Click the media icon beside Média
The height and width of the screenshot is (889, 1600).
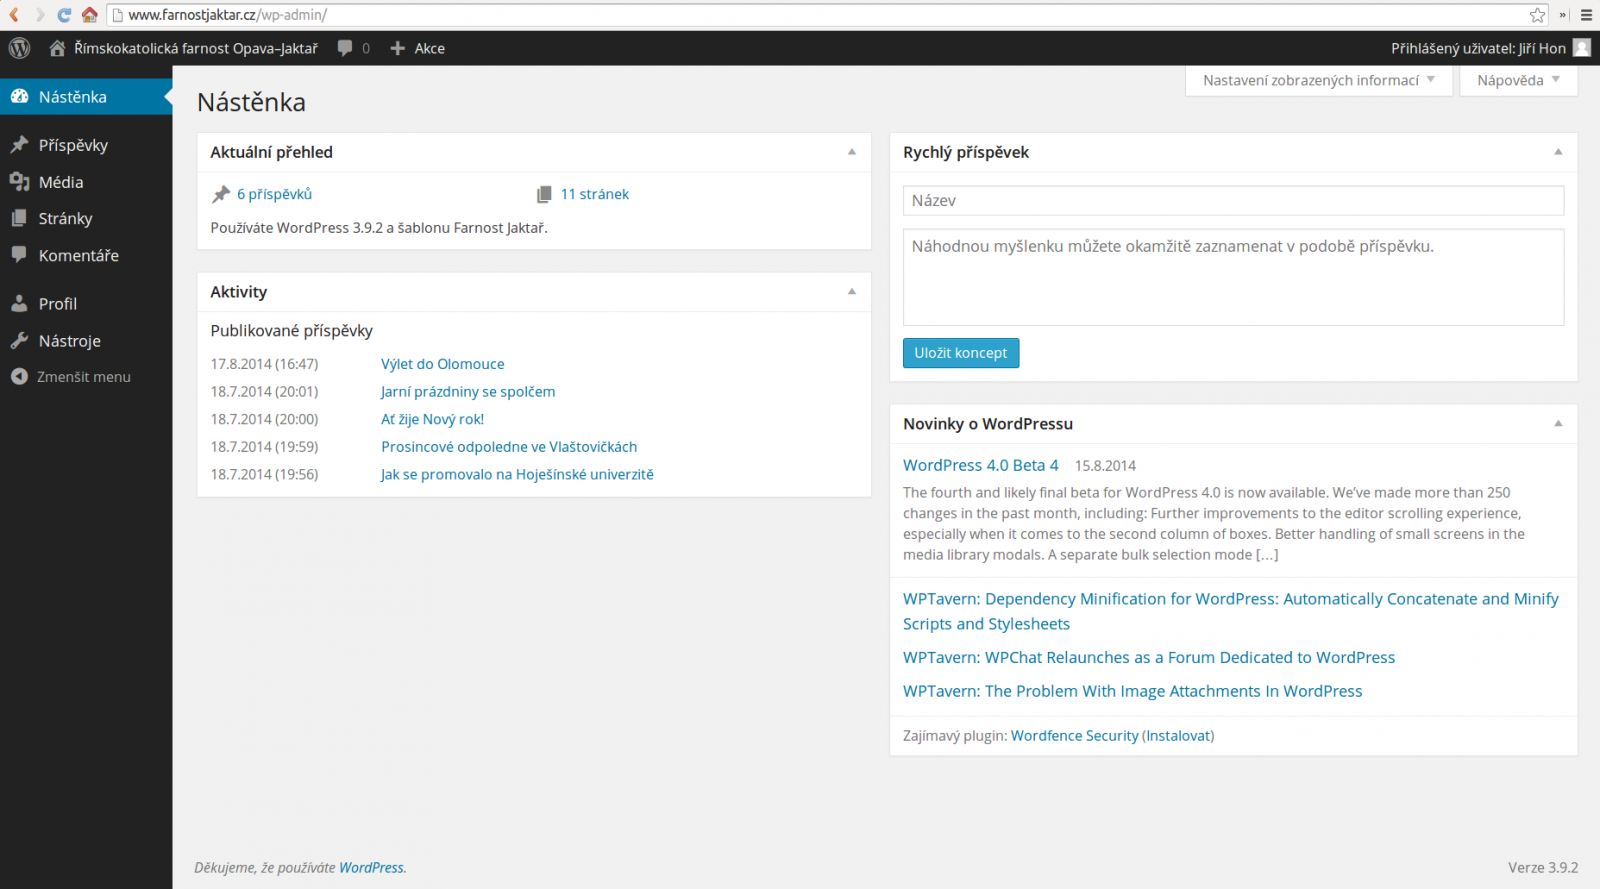coord(19,182)
